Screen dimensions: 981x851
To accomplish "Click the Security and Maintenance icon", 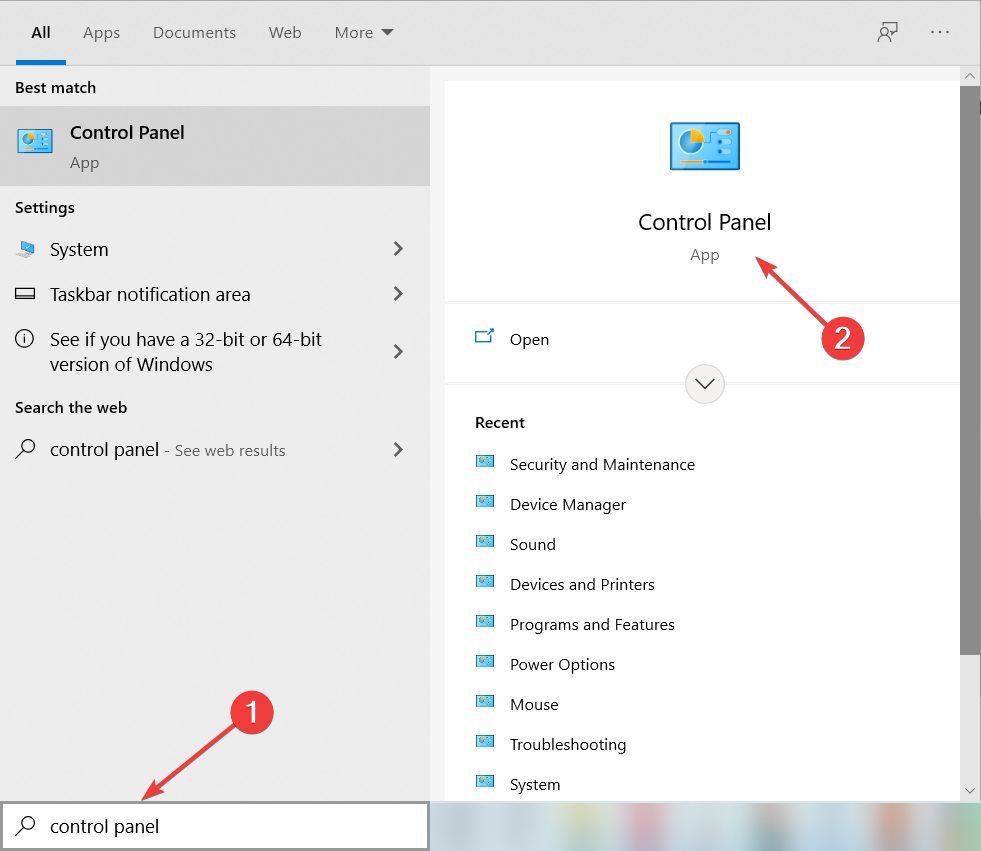I will [x=485, y=462].
